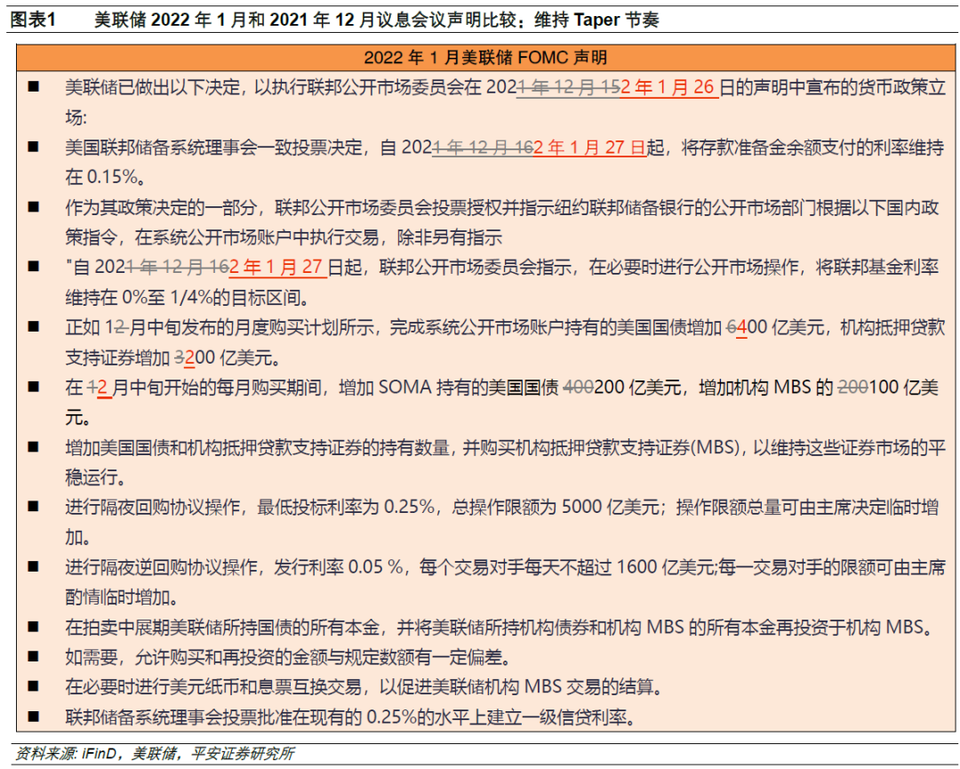Click the text '增加机构 MBS 的 100 亿美'
Screen dimensions: 960x769
(819, 388)
